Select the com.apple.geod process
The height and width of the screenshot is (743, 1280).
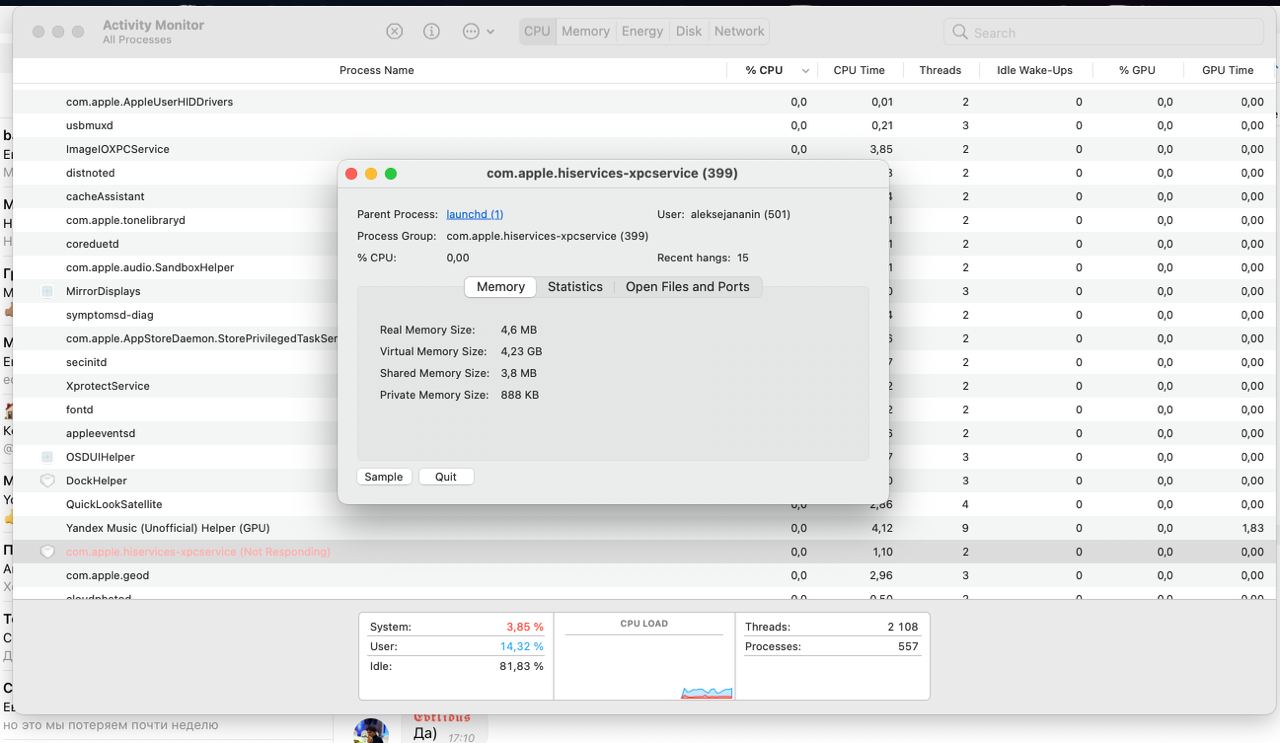(x=646, y=576)
